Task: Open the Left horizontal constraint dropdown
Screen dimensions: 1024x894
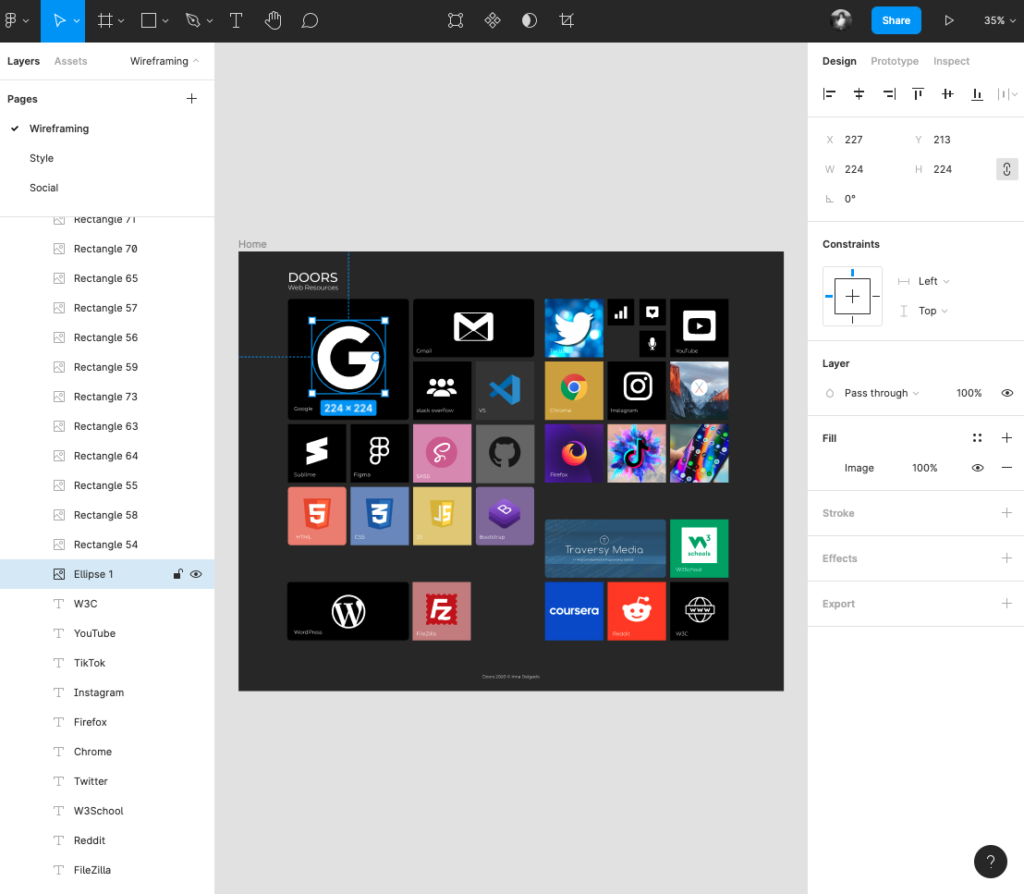Action: 934,281
